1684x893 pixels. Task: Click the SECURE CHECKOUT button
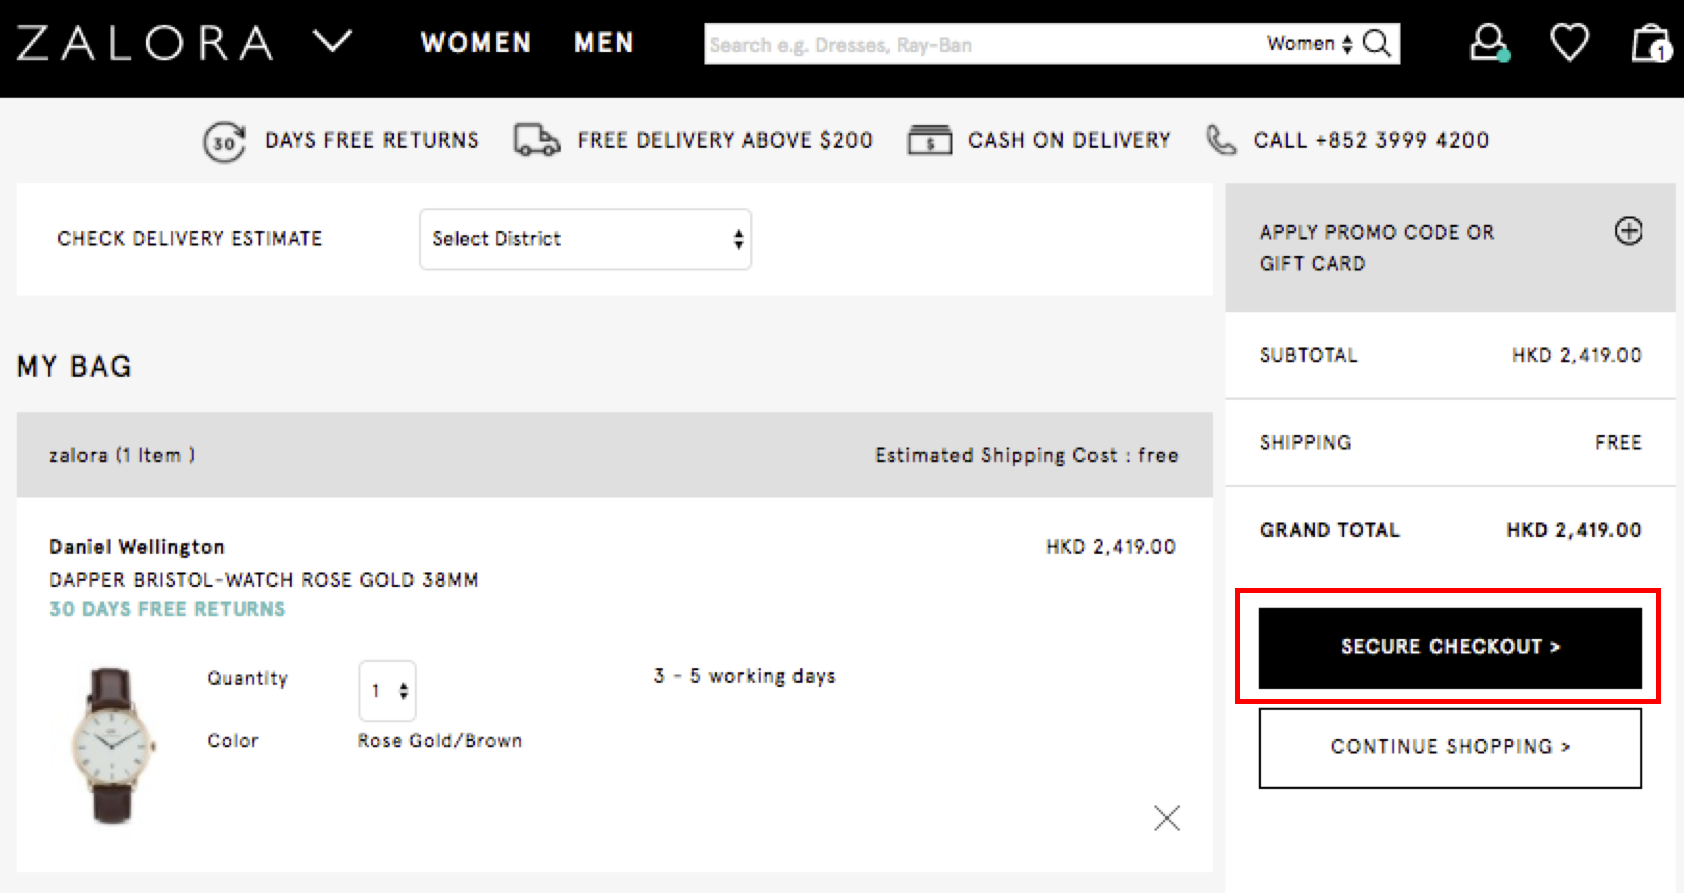1450,647
